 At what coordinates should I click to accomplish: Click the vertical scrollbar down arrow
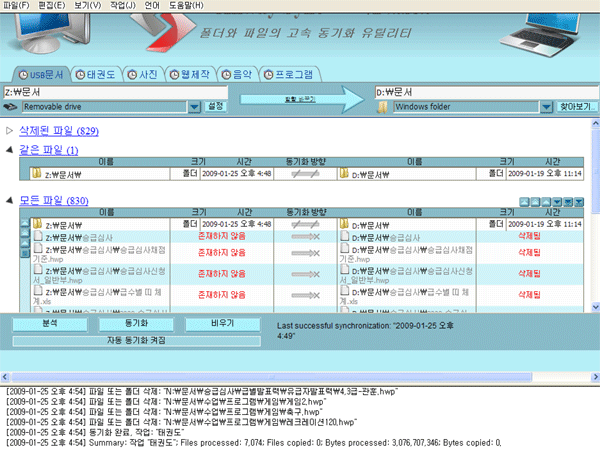(x=595, y=307)
